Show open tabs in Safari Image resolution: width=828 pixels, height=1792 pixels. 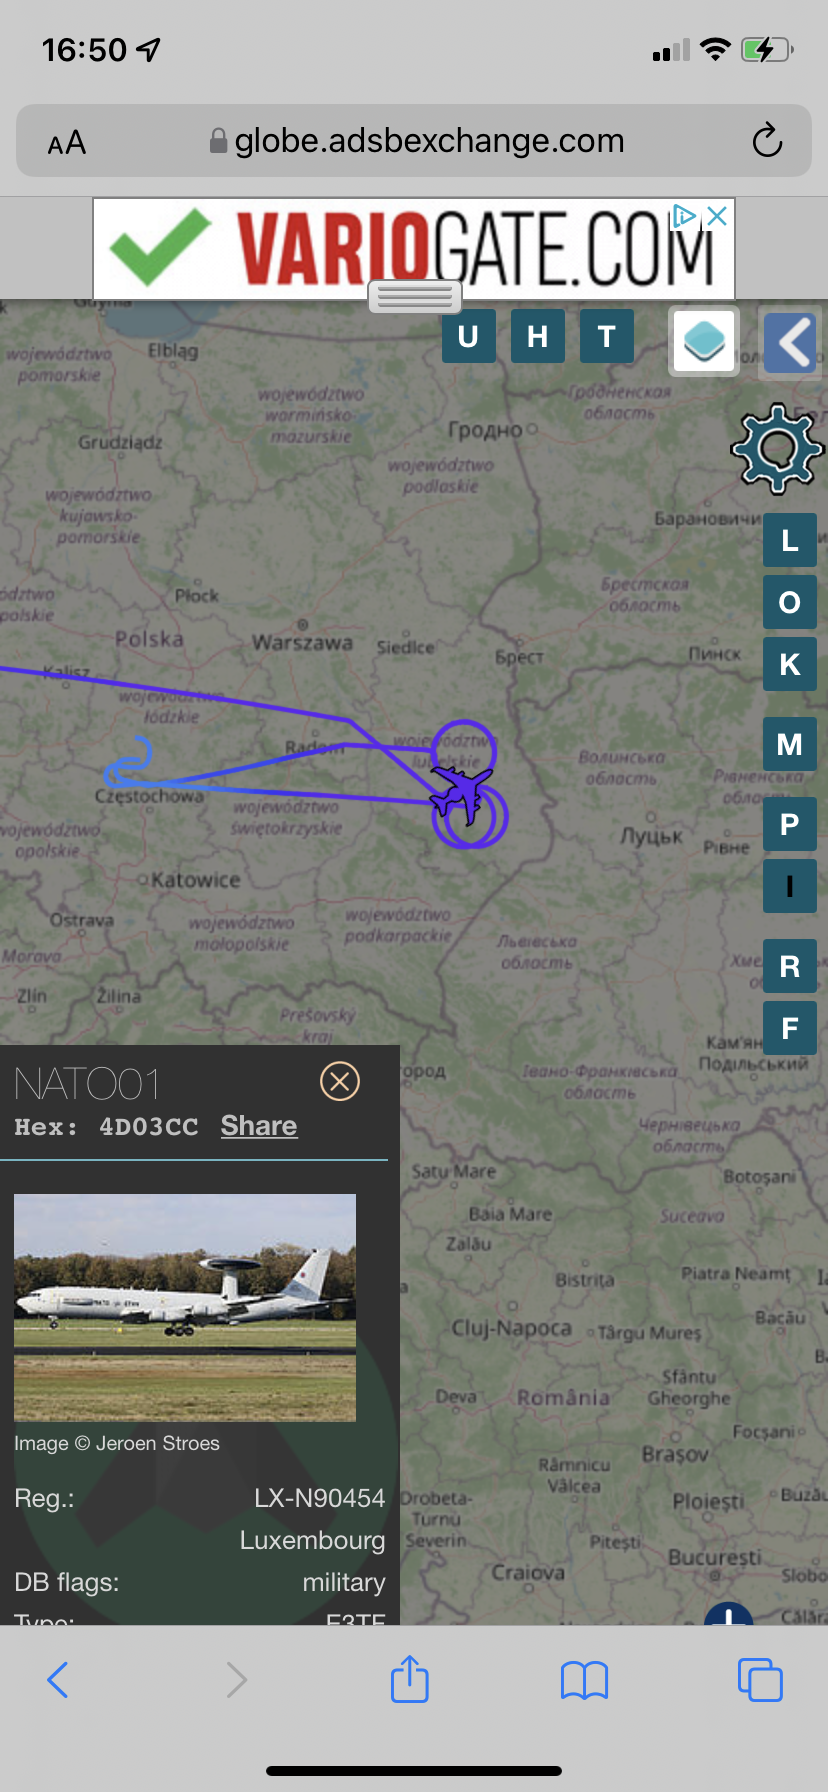[x=760, y=1679]
